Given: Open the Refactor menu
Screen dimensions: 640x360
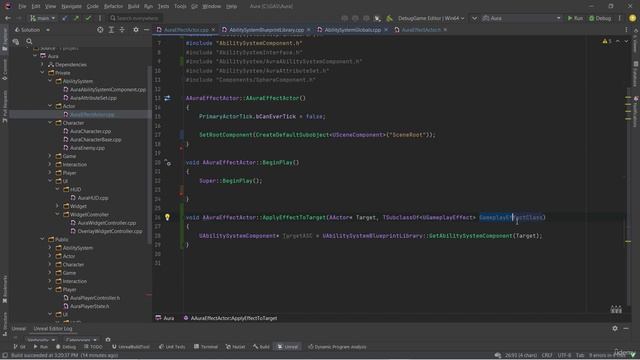Looking at the screenshot, I should [113, 6].
